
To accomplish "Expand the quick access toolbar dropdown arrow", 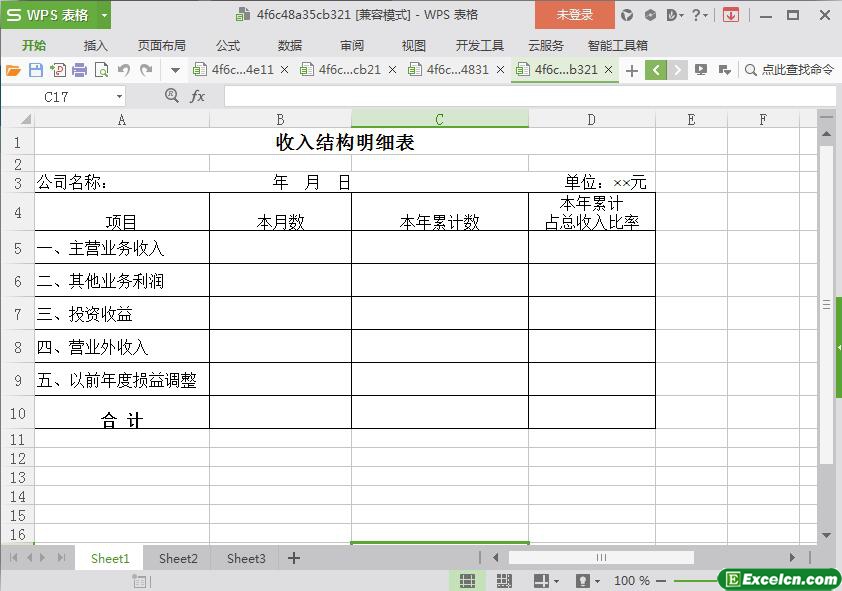I will (175, 70).
